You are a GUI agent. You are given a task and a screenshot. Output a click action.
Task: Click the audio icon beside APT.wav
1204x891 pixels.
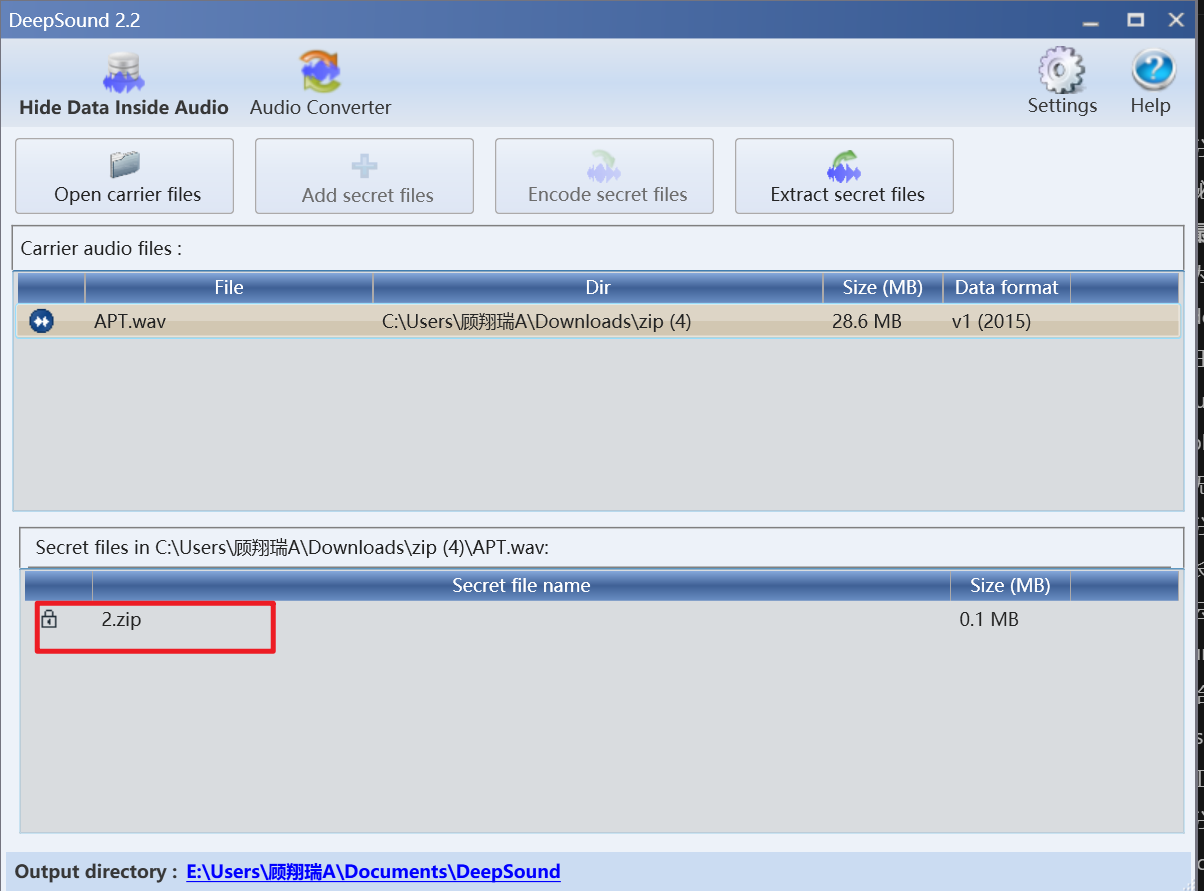[x=42, y=321]
